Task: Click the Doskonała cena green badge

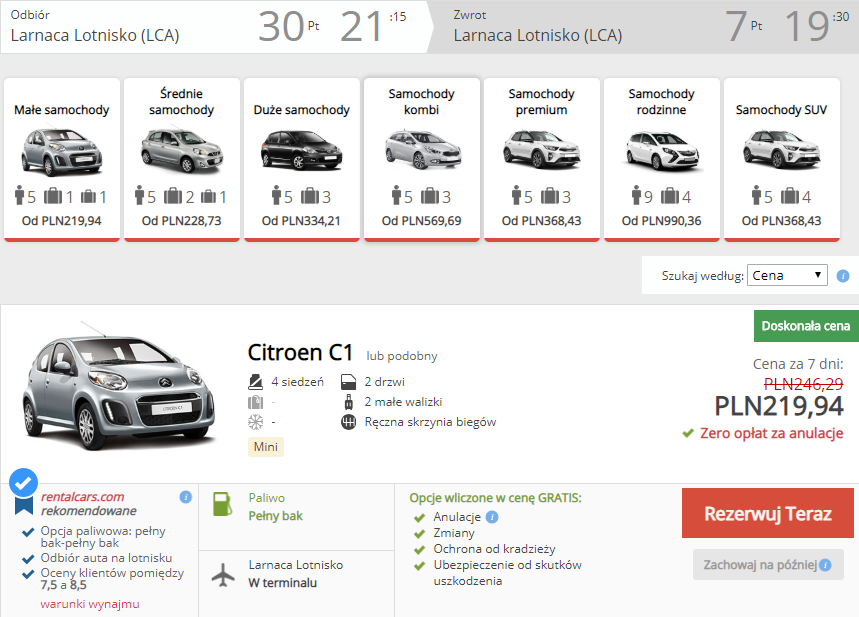Action: (x=806, y=326)
